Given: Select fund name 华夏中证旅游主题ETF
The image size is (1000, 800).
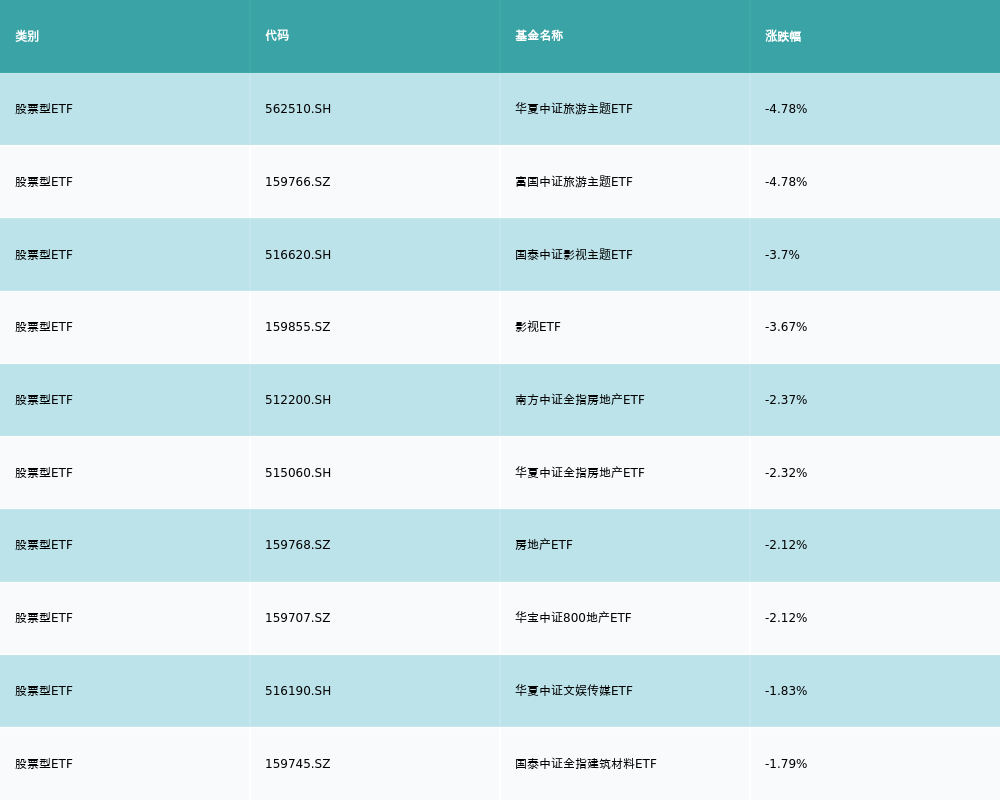Looking at the screenshot, I should 573,109.
